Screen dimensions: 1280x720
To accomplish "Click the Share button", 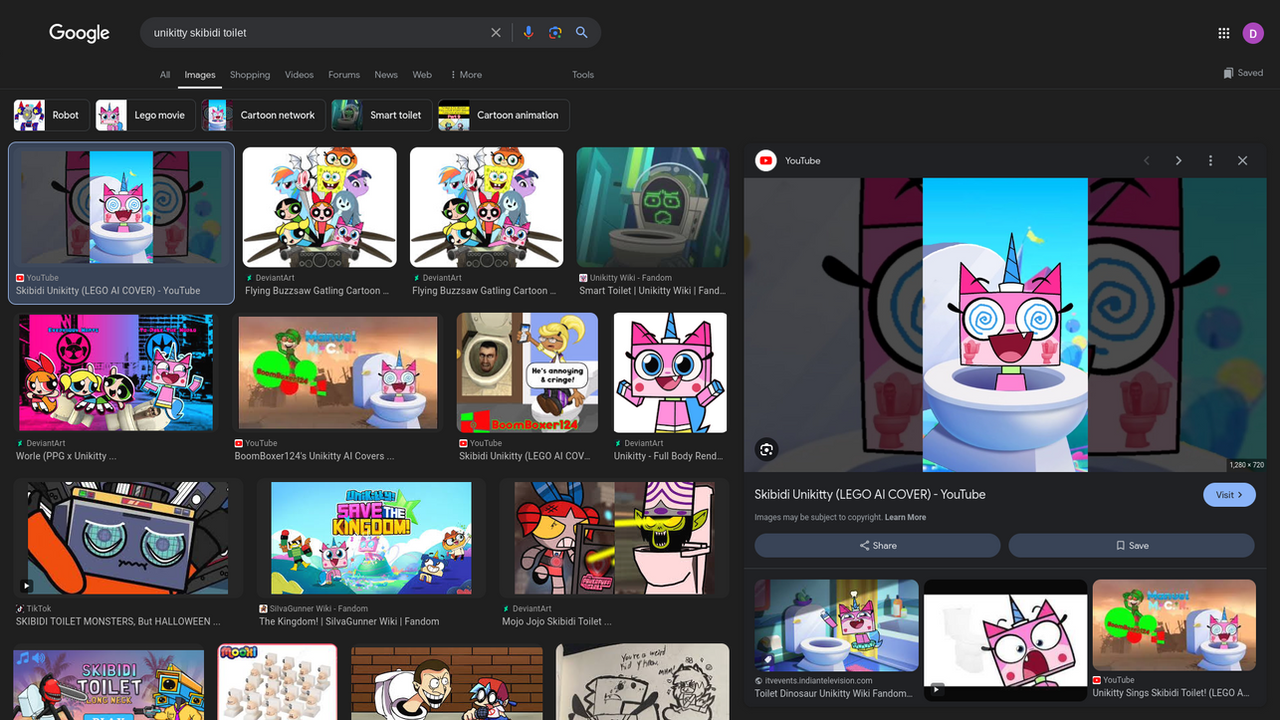I will (x=877, y=545).
